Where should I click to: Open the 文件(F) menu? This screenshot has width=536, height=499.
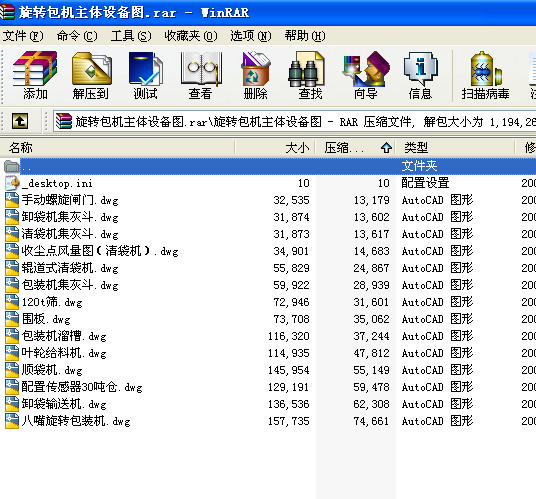coord(23,36)
